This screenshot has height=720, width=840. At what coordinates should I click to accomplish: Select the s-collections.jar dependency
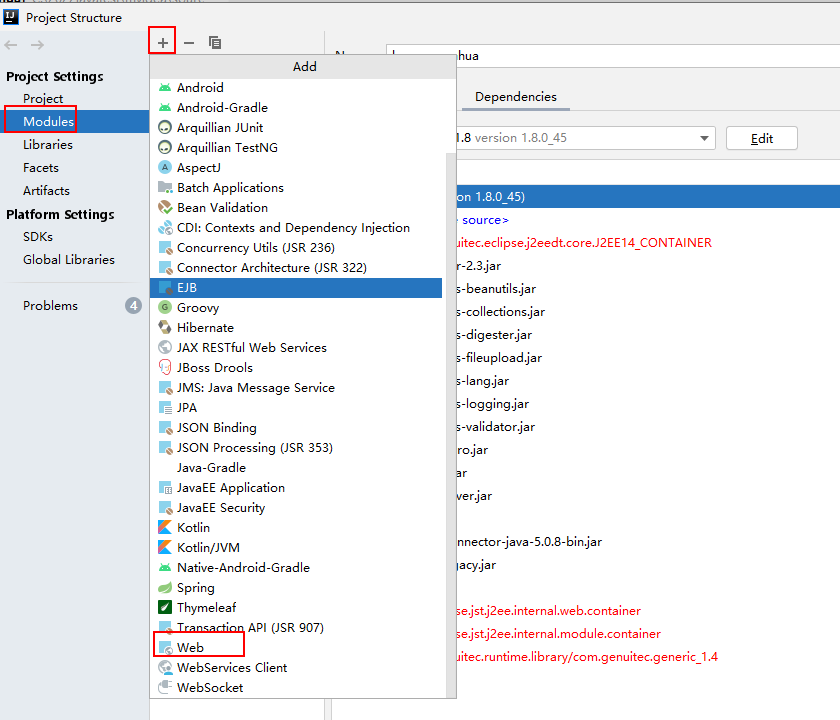[x=501, y=312]
